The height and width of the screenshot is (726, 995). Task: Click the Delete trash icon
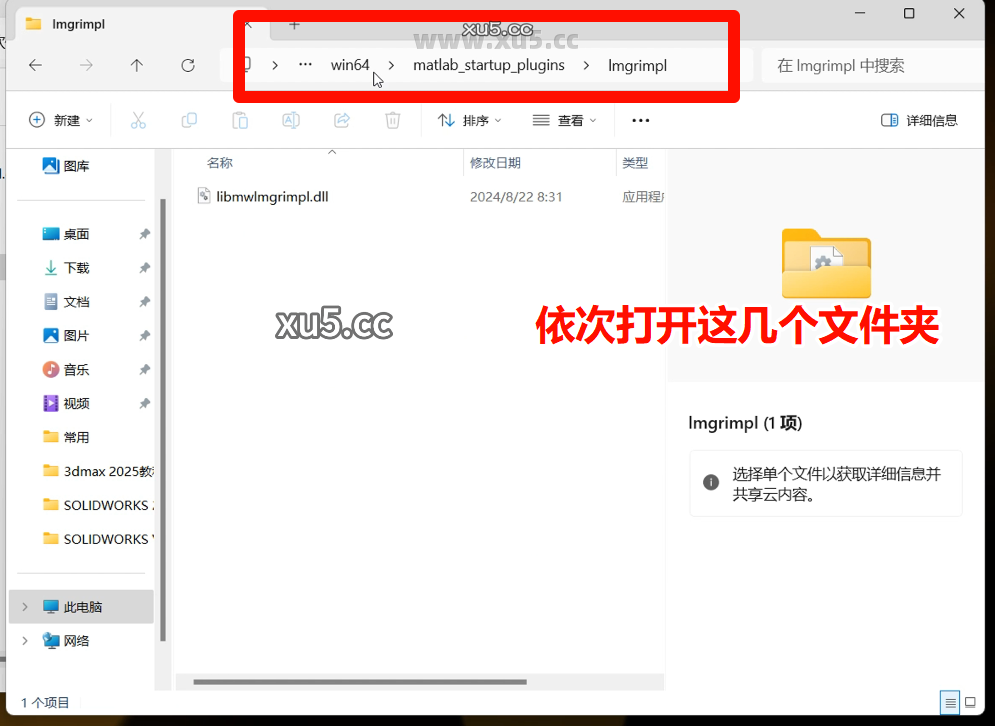tap(392, 120)
